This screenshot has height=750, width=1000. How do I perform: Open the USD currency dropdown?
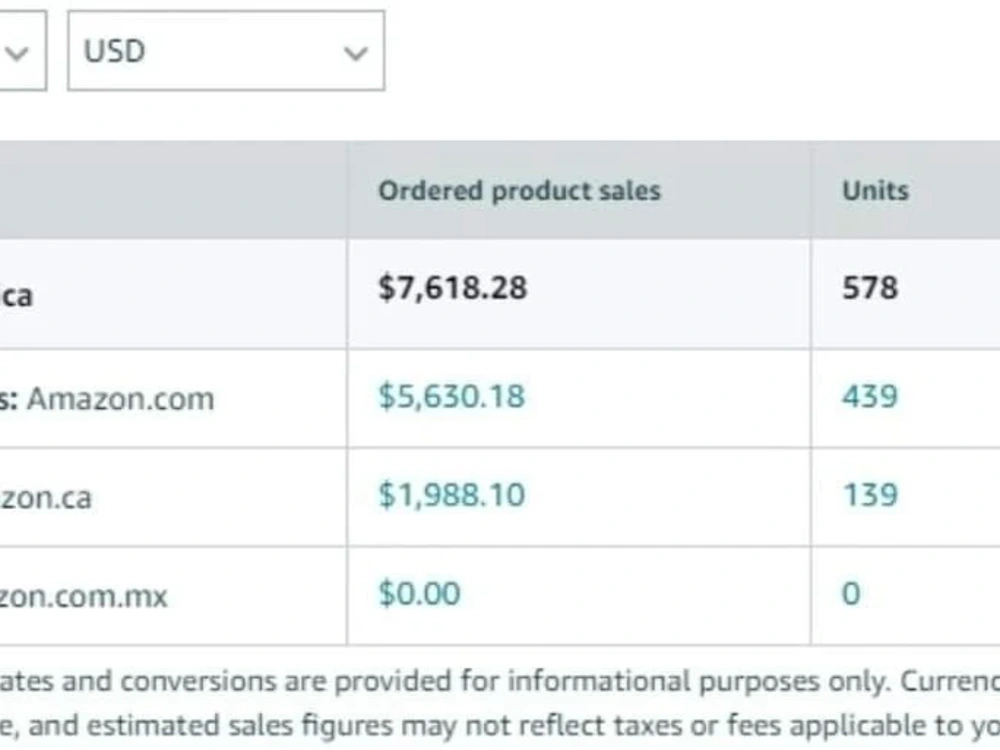coord(226,50)
